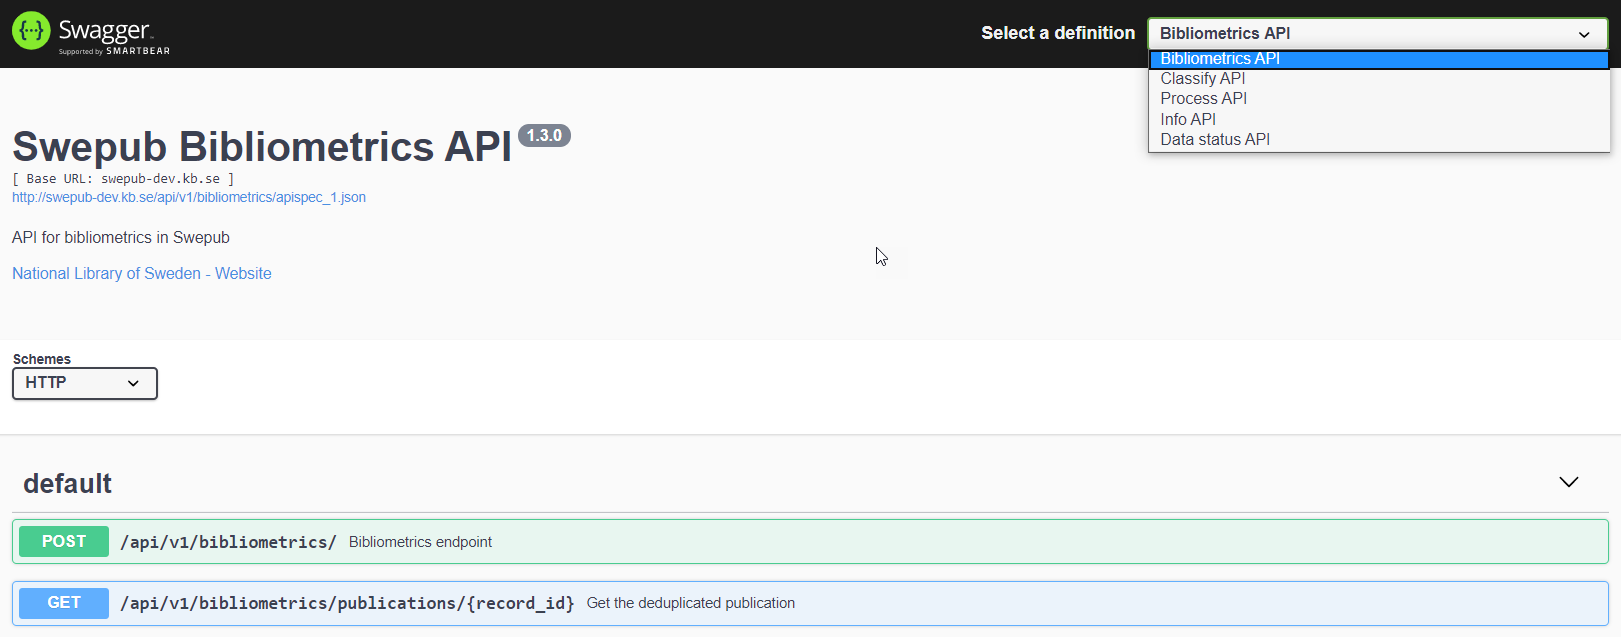Choose Info API in the dropdown
This screenshot has width=1621, height=637.
tap(1188, 119)
